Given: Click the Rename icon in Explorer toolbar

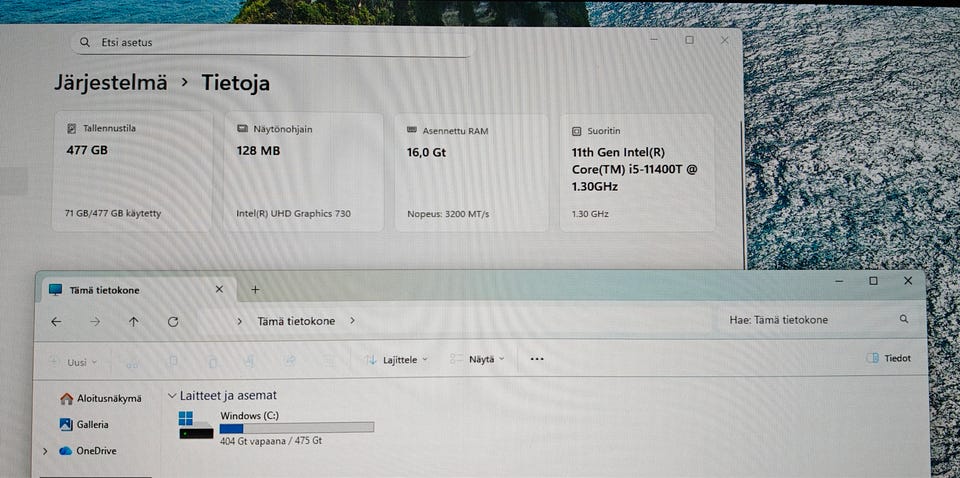Looking at the screenshot, I should (x=249, y=362).
